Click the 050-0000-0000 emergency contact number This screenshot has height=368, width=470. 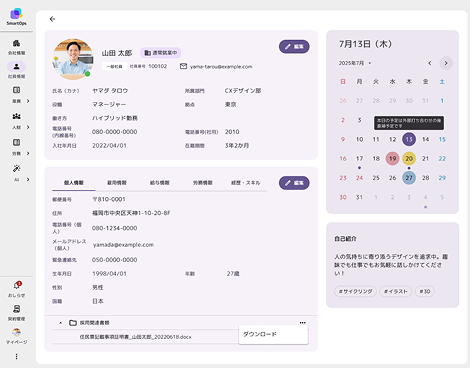(115, 260)
